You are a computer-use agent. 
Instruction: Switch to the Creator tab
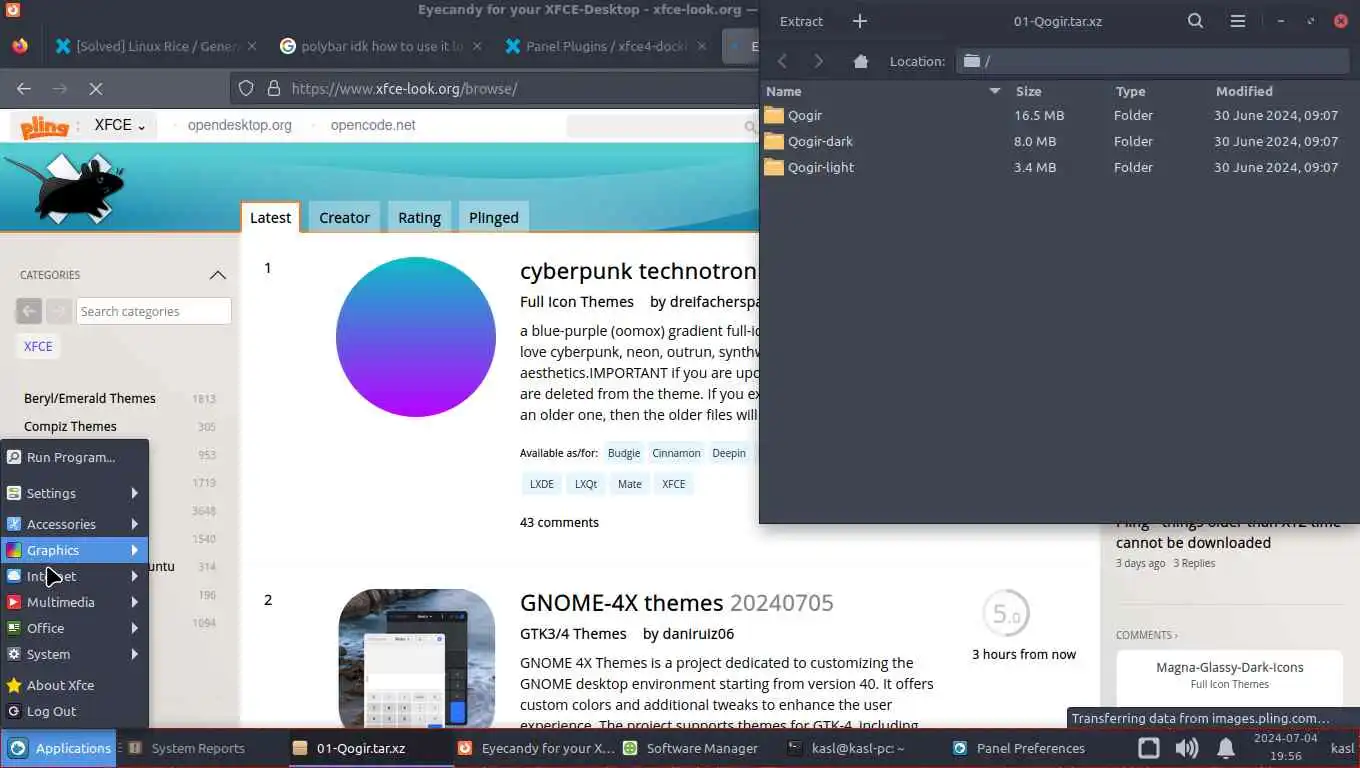tap(344, 217)
